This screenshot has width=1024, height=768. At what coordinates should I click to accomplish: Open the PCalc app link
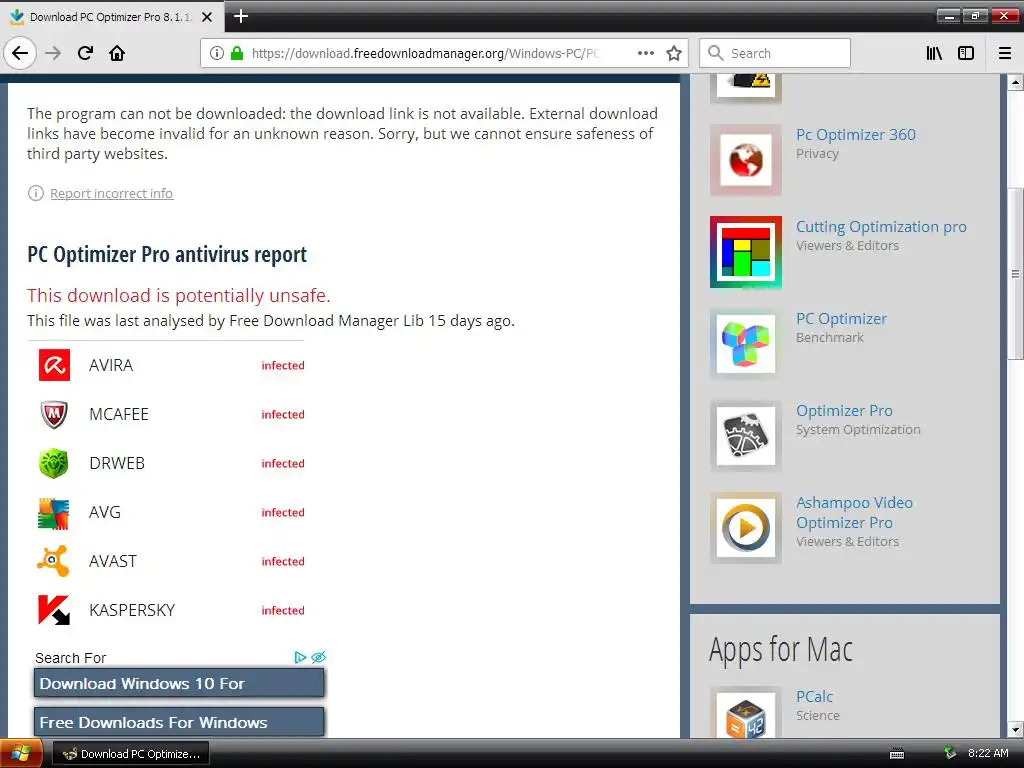(x=814, y=696)
